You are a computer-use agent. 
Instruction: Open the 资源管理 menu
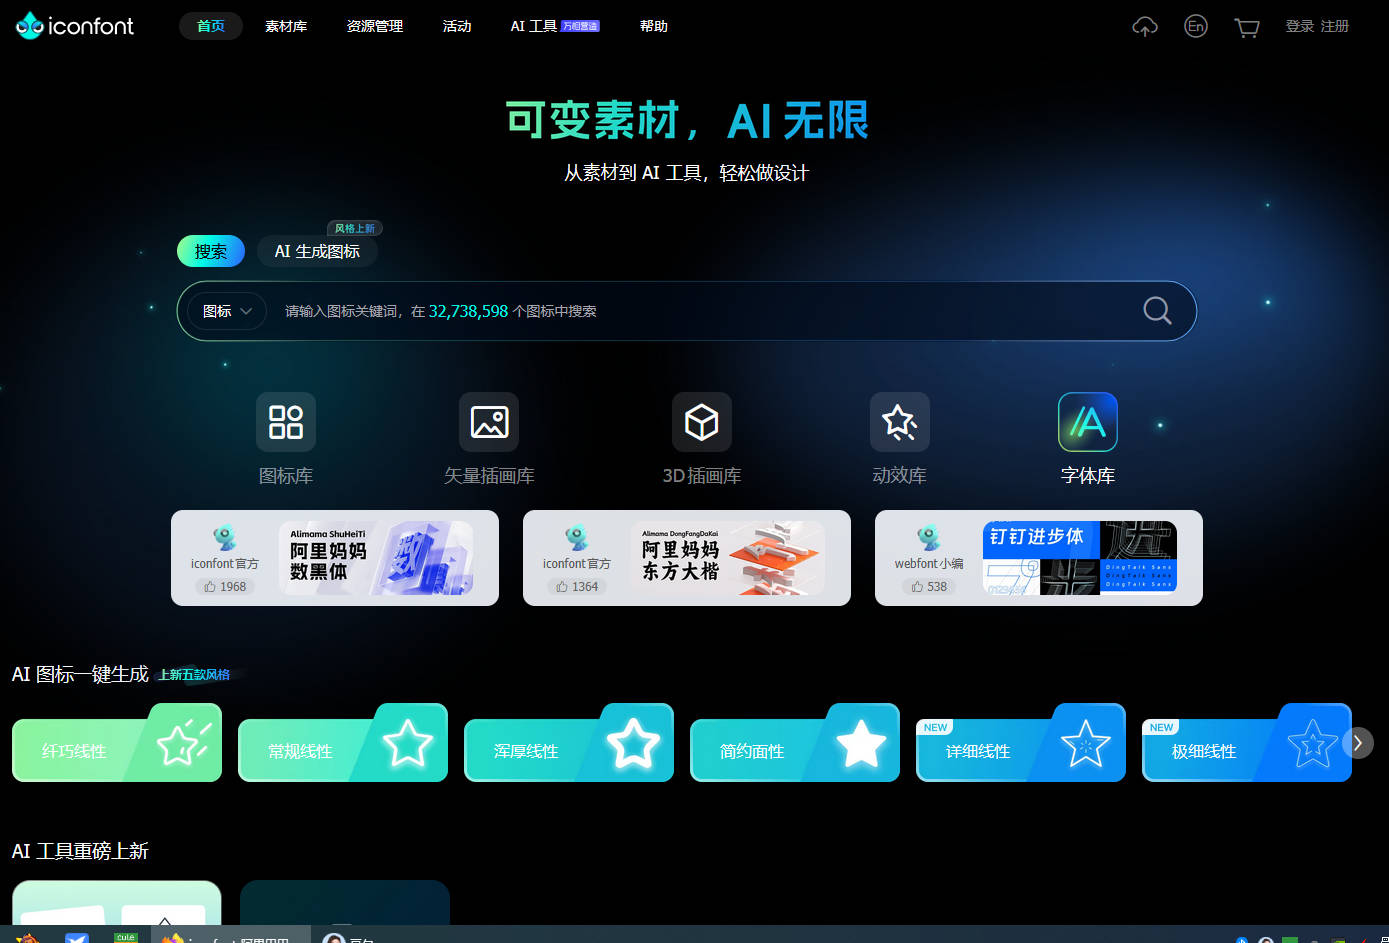coord(375,26)
